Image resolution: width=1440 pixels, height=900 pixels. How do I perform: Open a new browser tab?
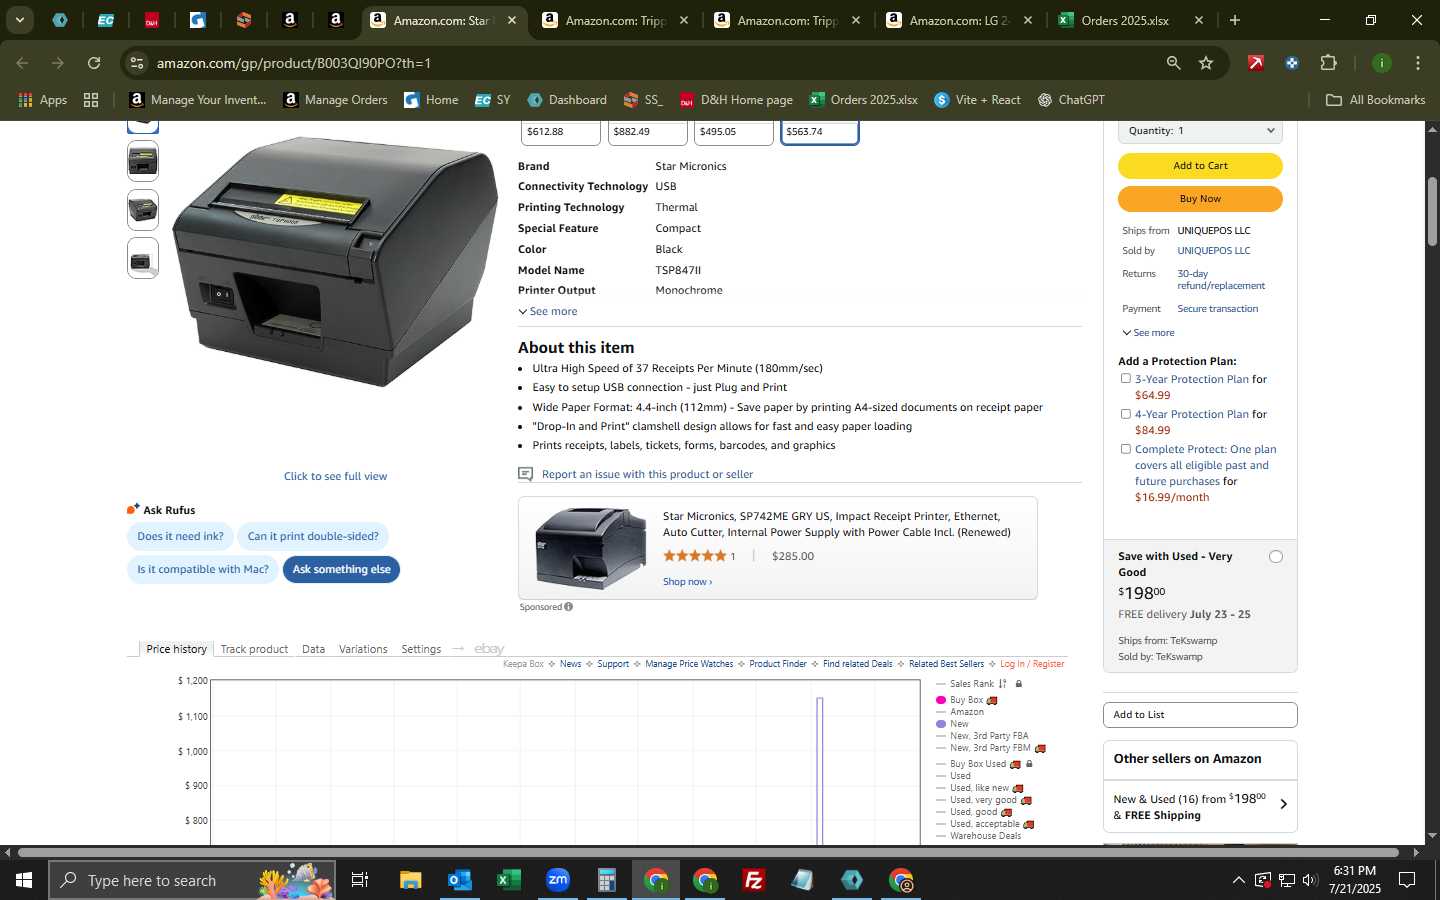click(1234, 20)
